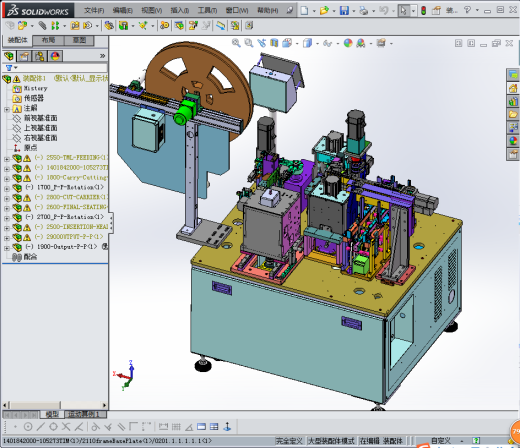Screen dimensions: 520x448
Task: Click the Rebuild traffic light icon
Action: 423,10
